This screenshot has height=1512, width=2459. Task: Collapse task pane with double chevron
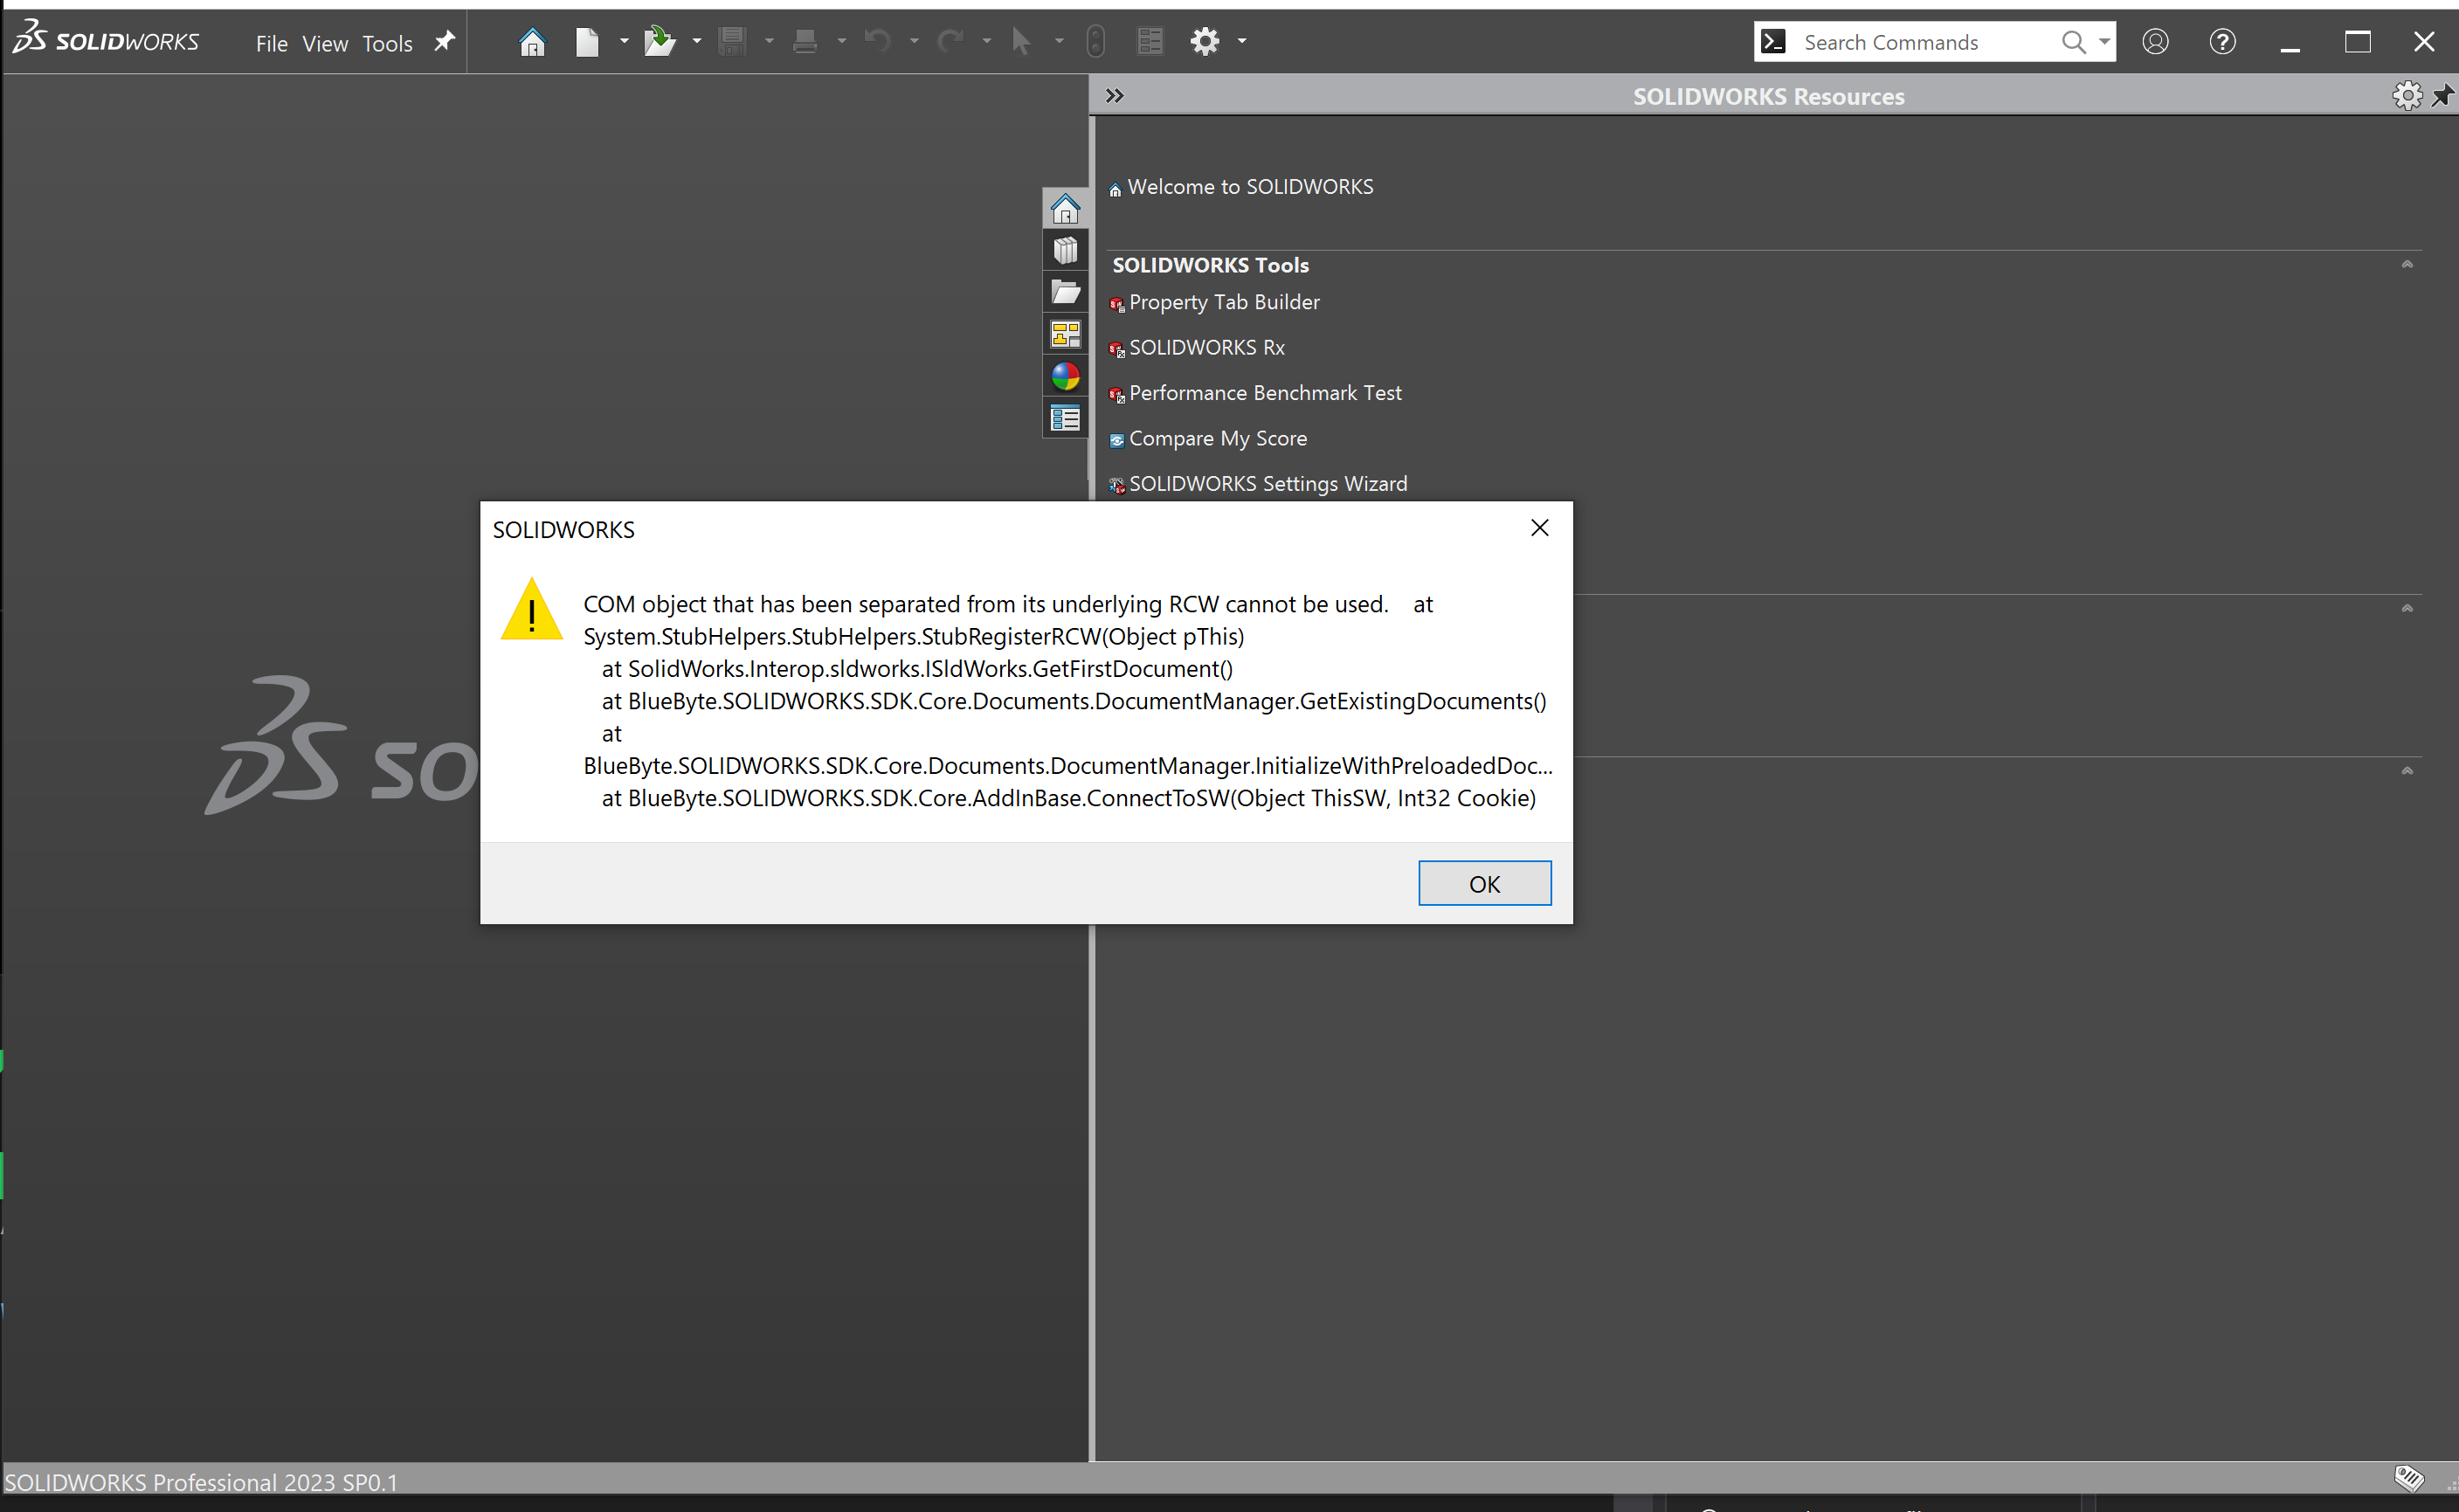click(x=1115, y=96)
